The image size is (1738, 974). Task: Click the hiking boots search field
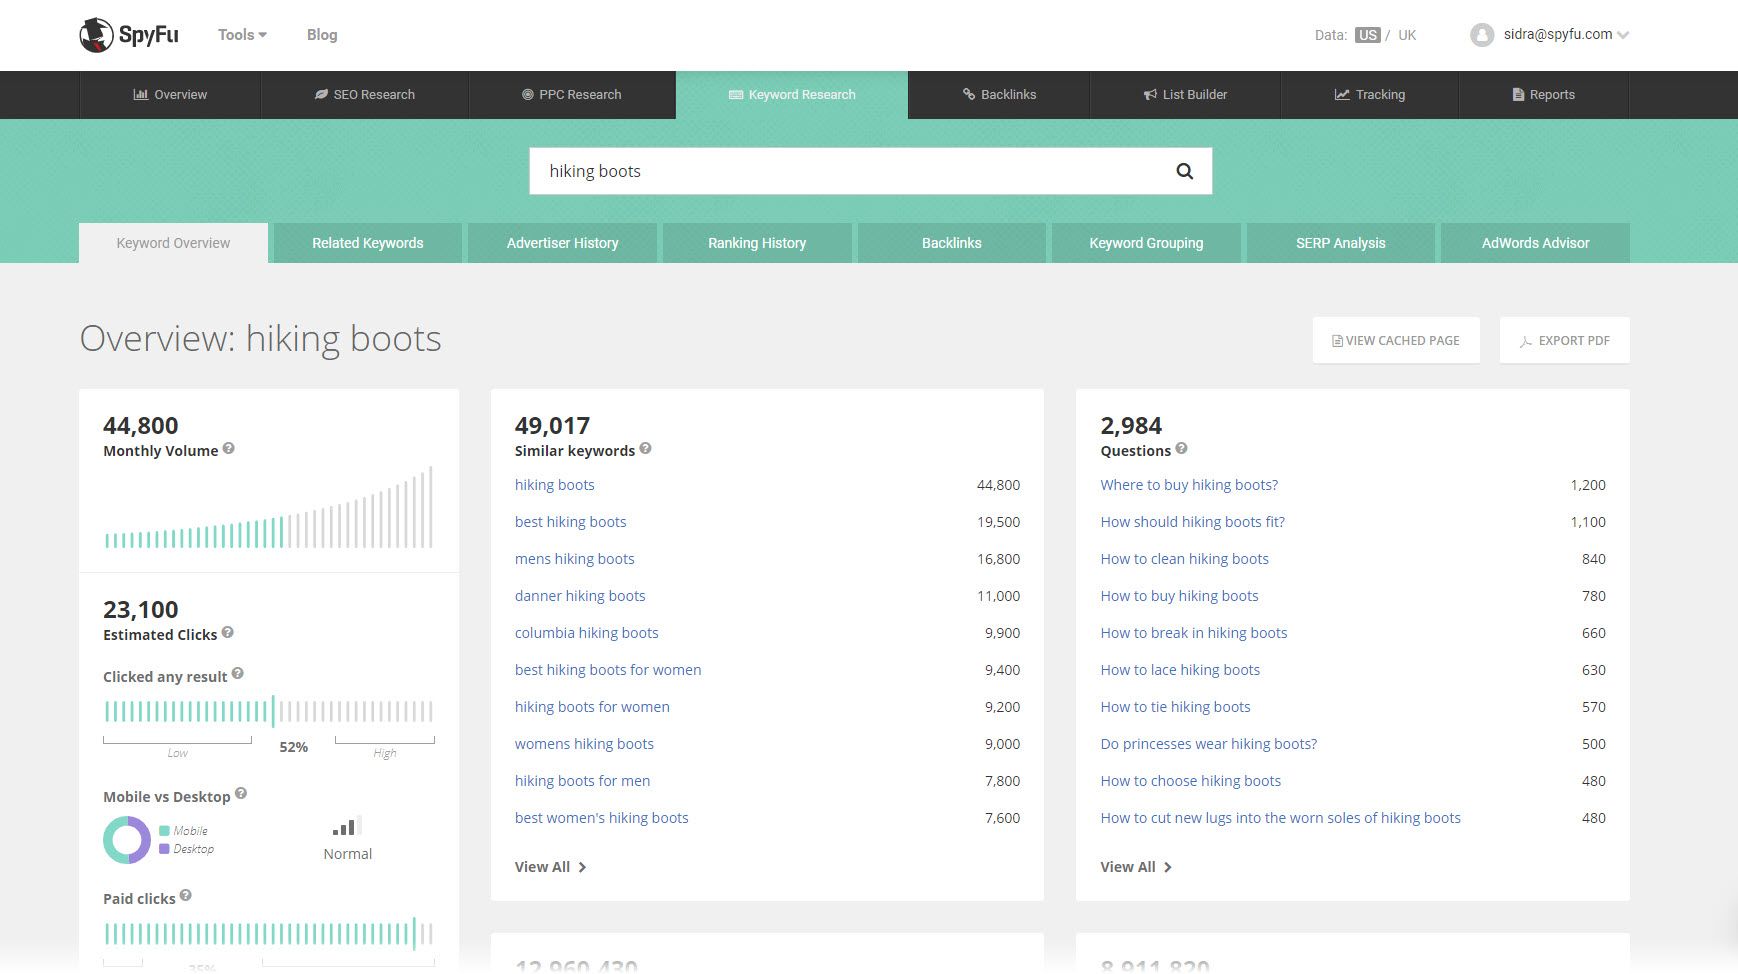[850, 171]
